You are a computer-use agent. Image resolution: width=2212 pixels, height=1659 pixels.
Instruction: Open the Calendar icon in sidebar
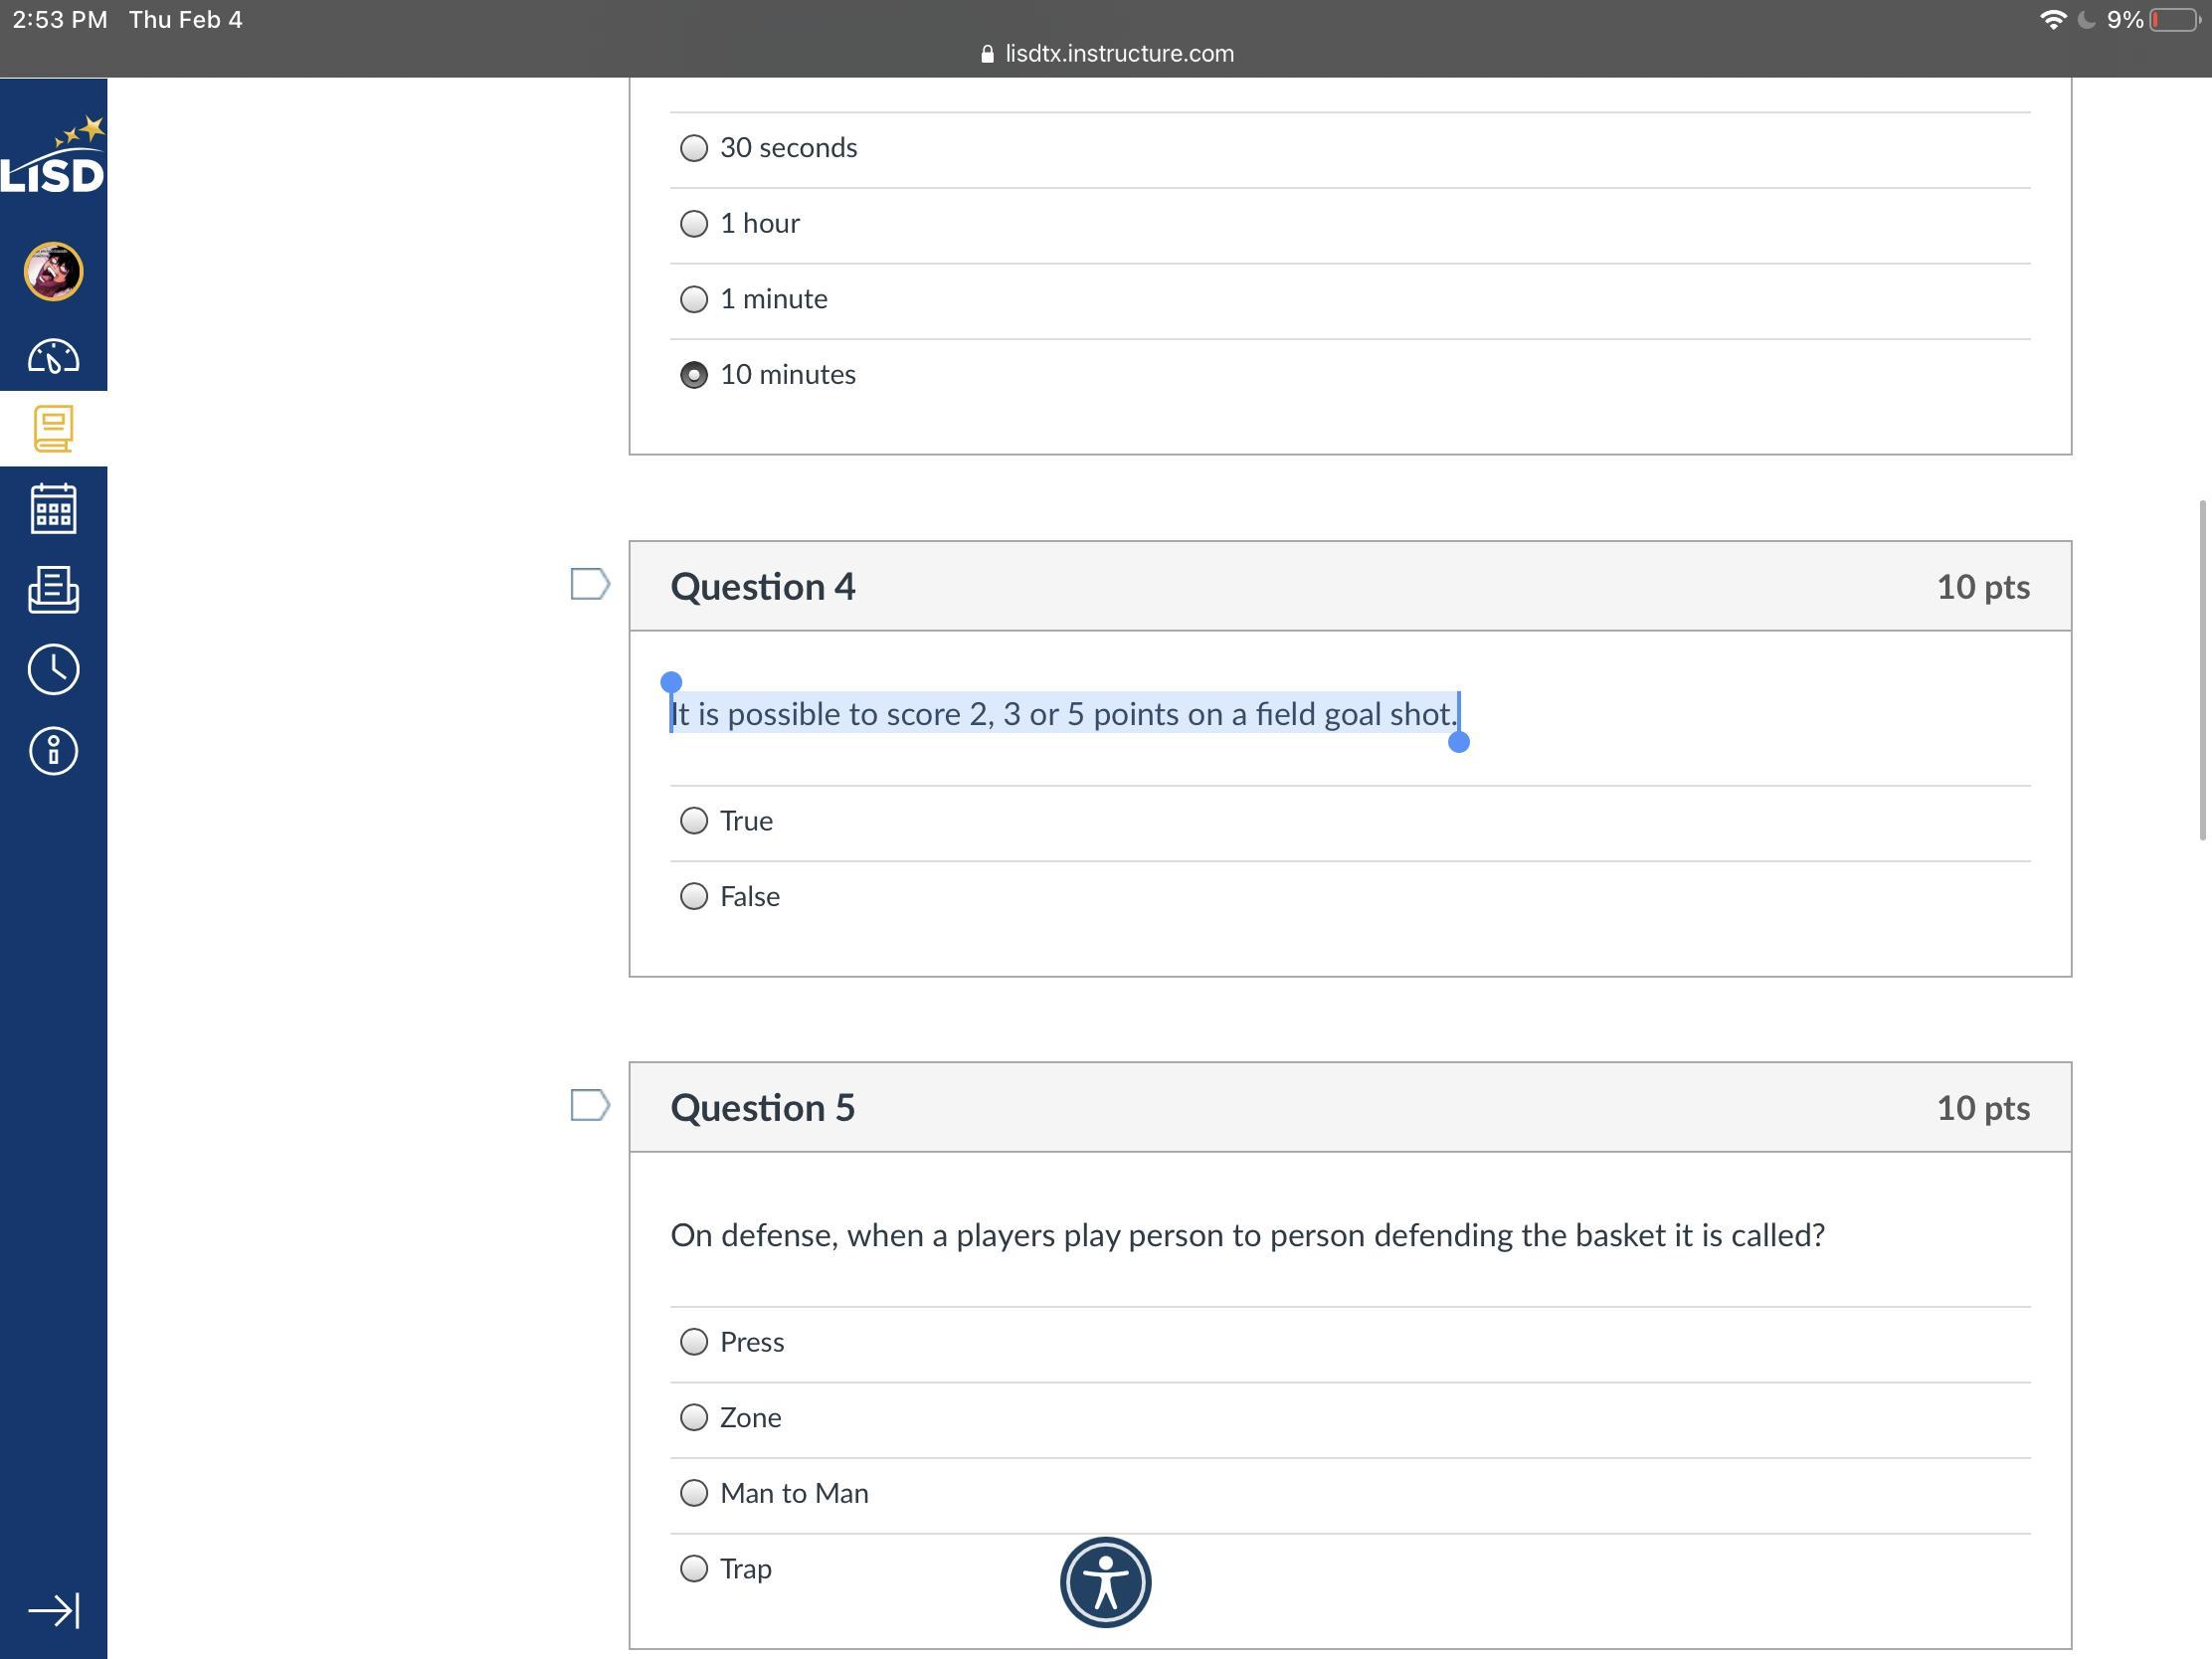tap(53, 509)
